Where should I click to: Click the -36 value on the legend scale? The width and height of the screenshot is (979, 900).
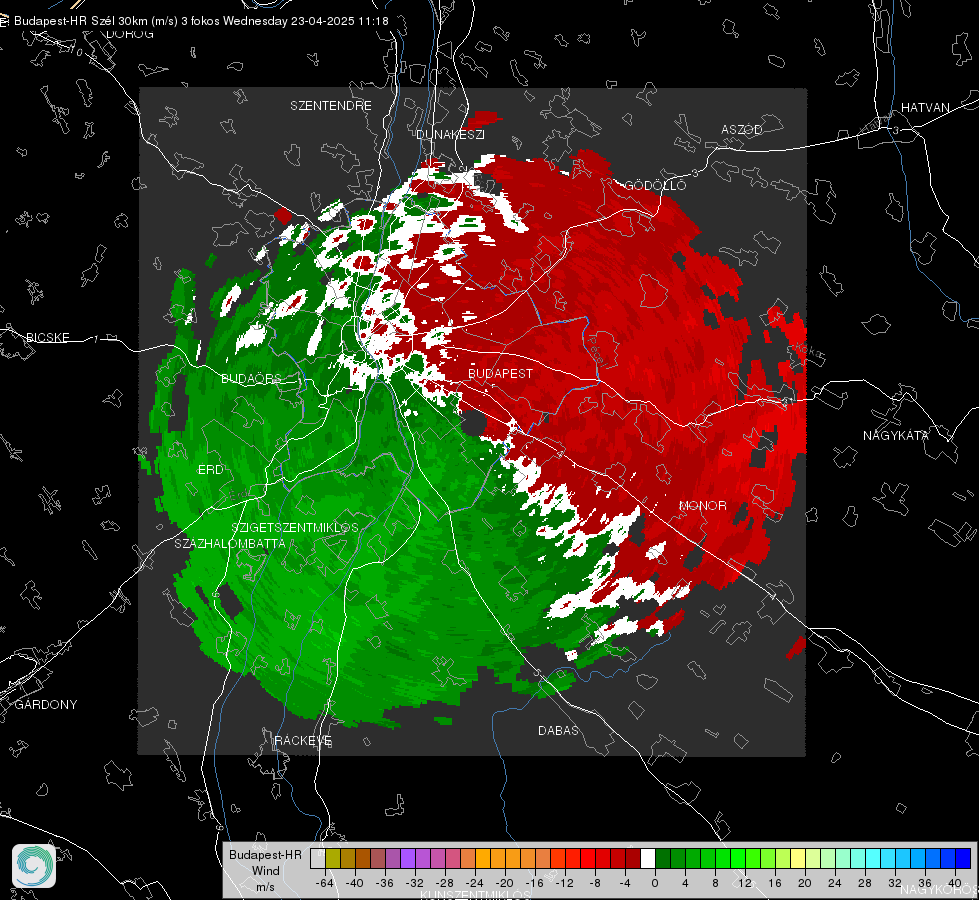pyautogui.click(x=385, y=883)
